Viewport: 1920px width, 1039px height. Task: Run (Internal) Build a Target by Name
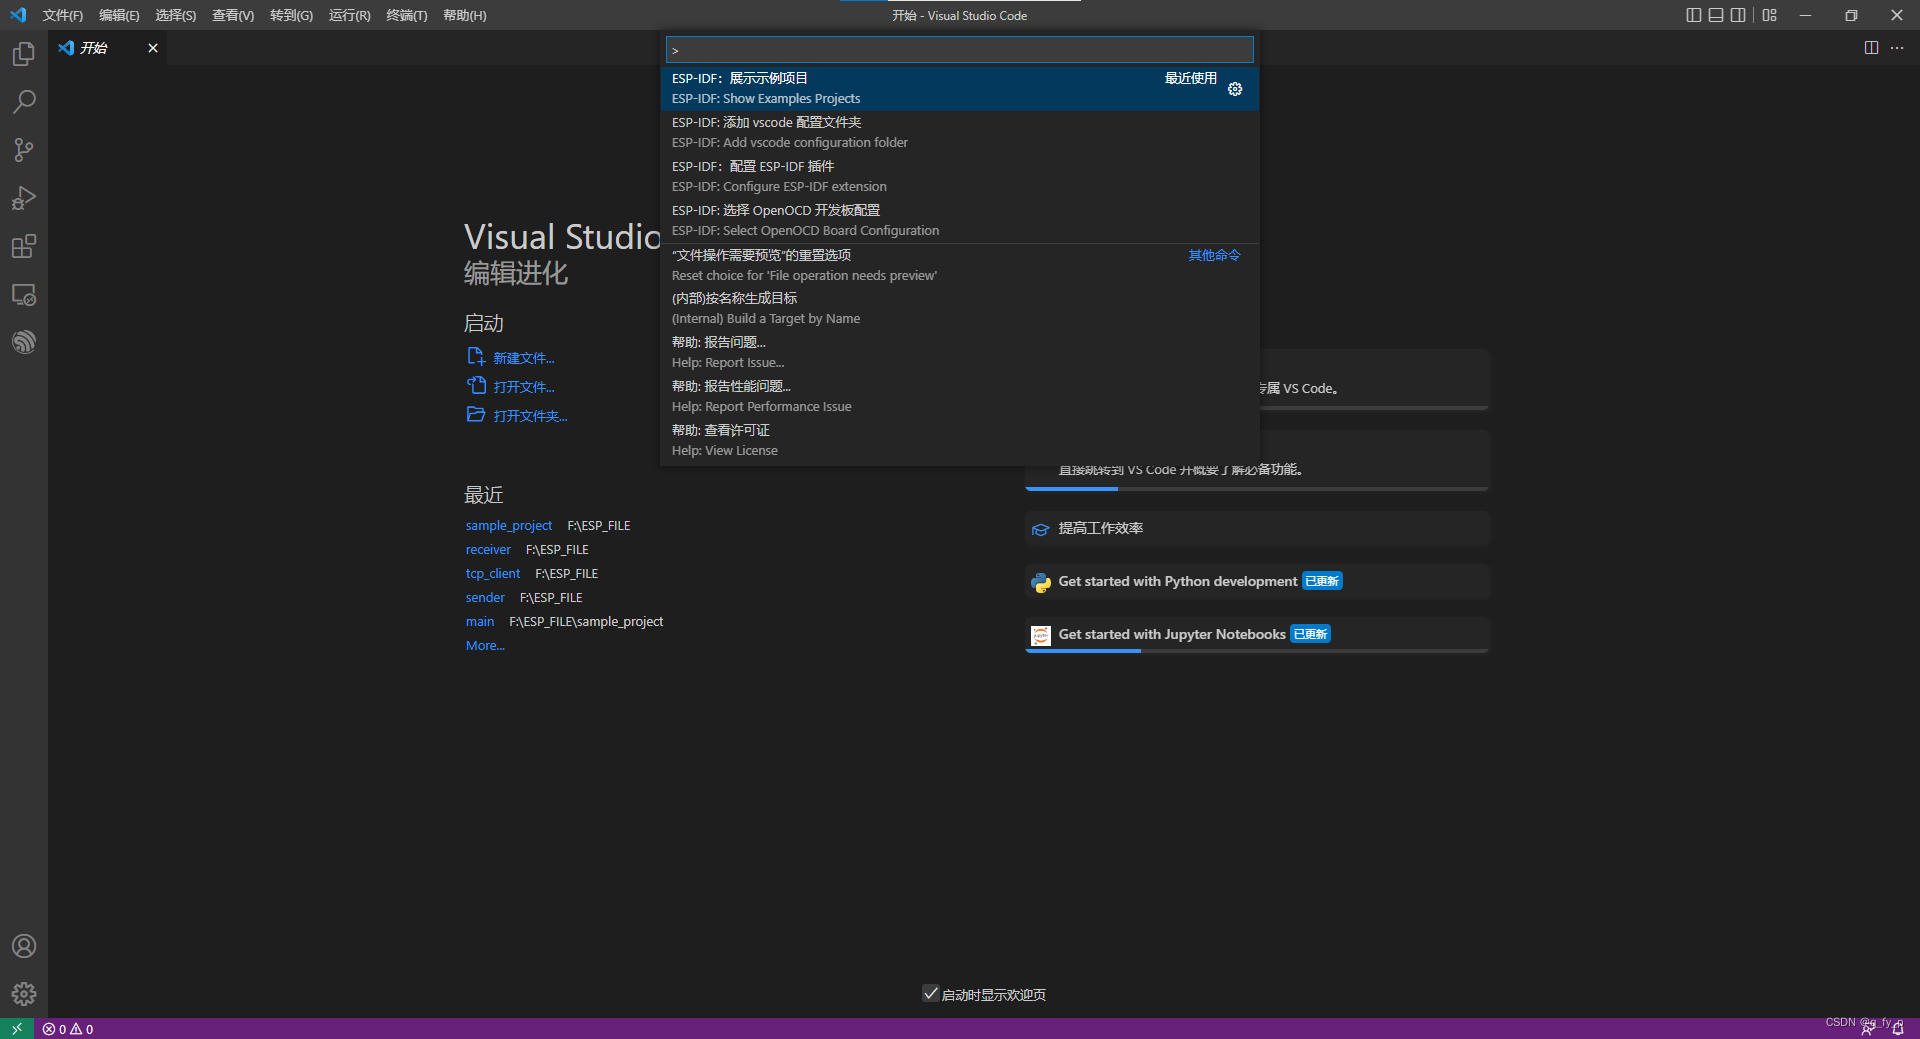(959, 308)
